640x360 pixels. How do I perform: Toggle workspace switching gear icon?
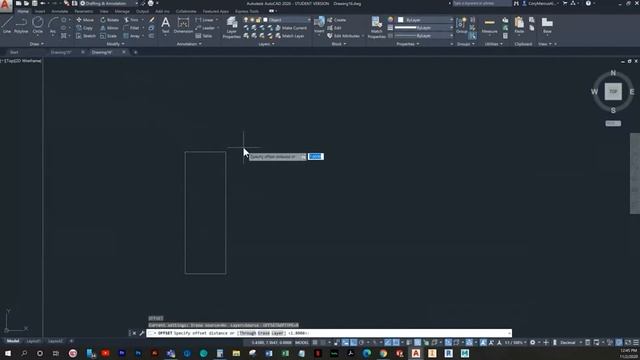tap(533, 342)
